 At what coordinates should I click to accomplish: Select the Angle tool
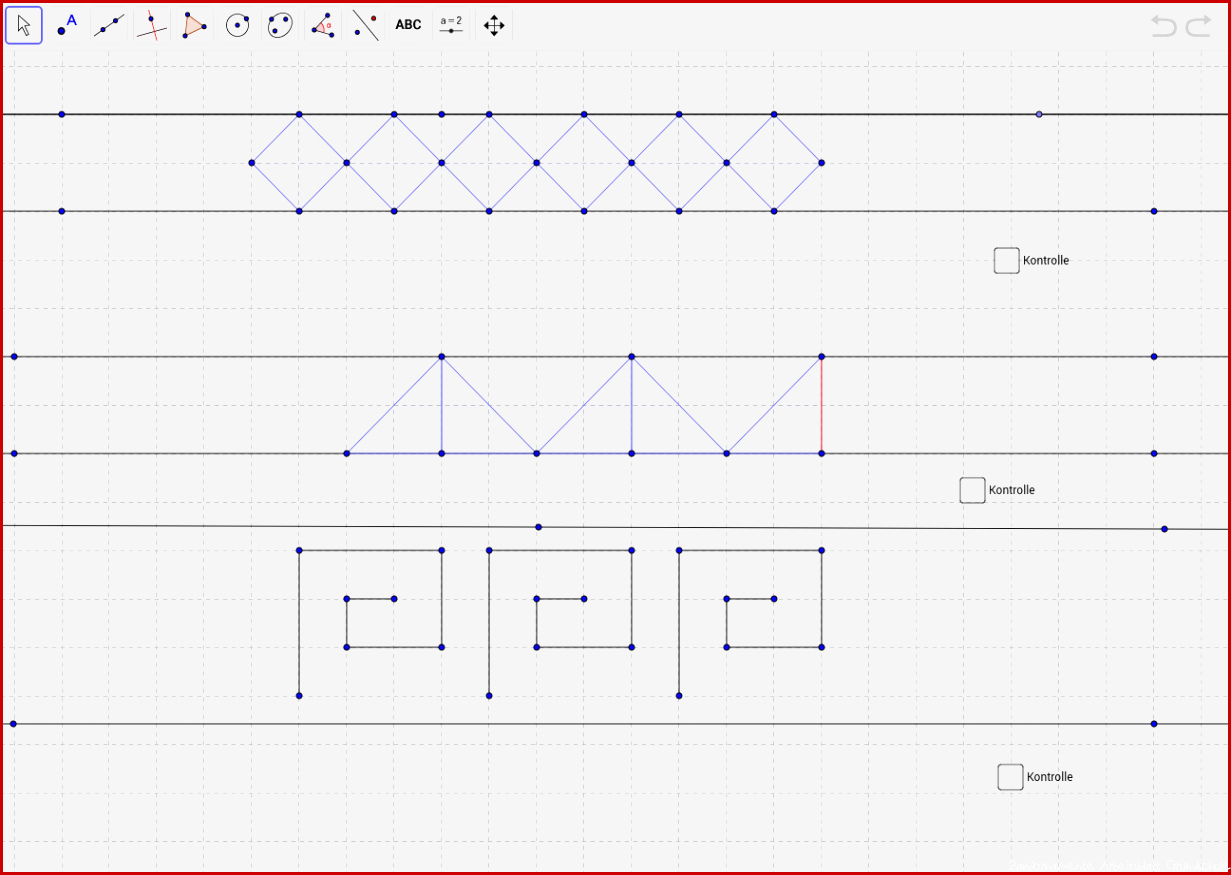pos(322,25)
